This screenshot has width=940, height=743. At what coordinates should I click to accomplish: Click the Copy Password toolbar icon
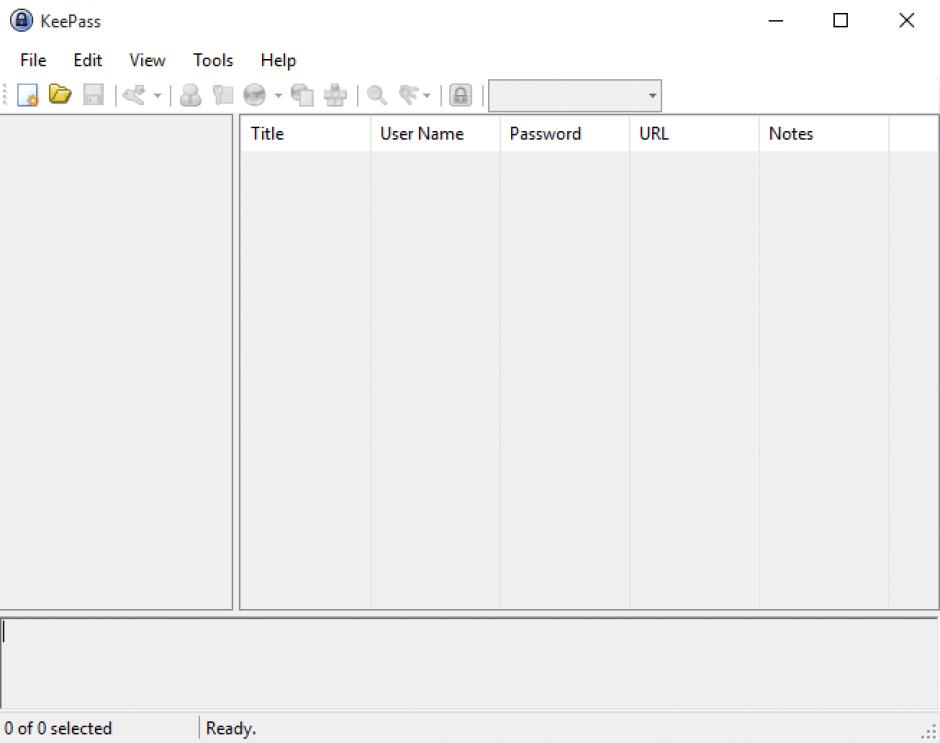pos(222,95)
